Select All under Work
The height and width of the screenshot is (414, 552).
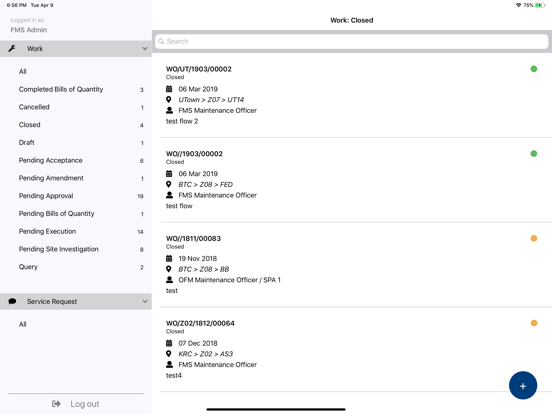click(76, 71)
